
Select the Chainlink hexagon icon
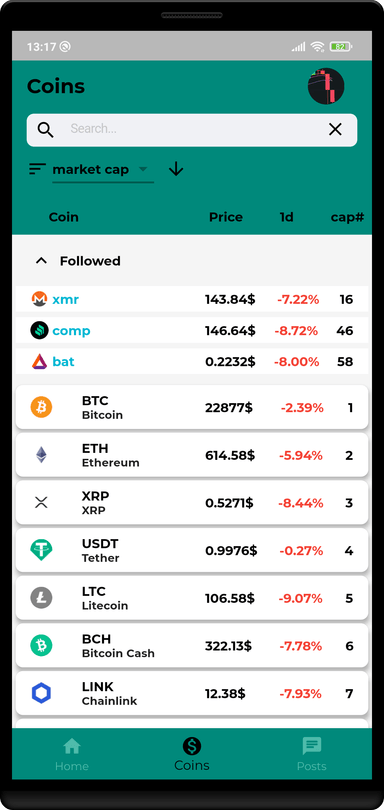coord(41,693)
